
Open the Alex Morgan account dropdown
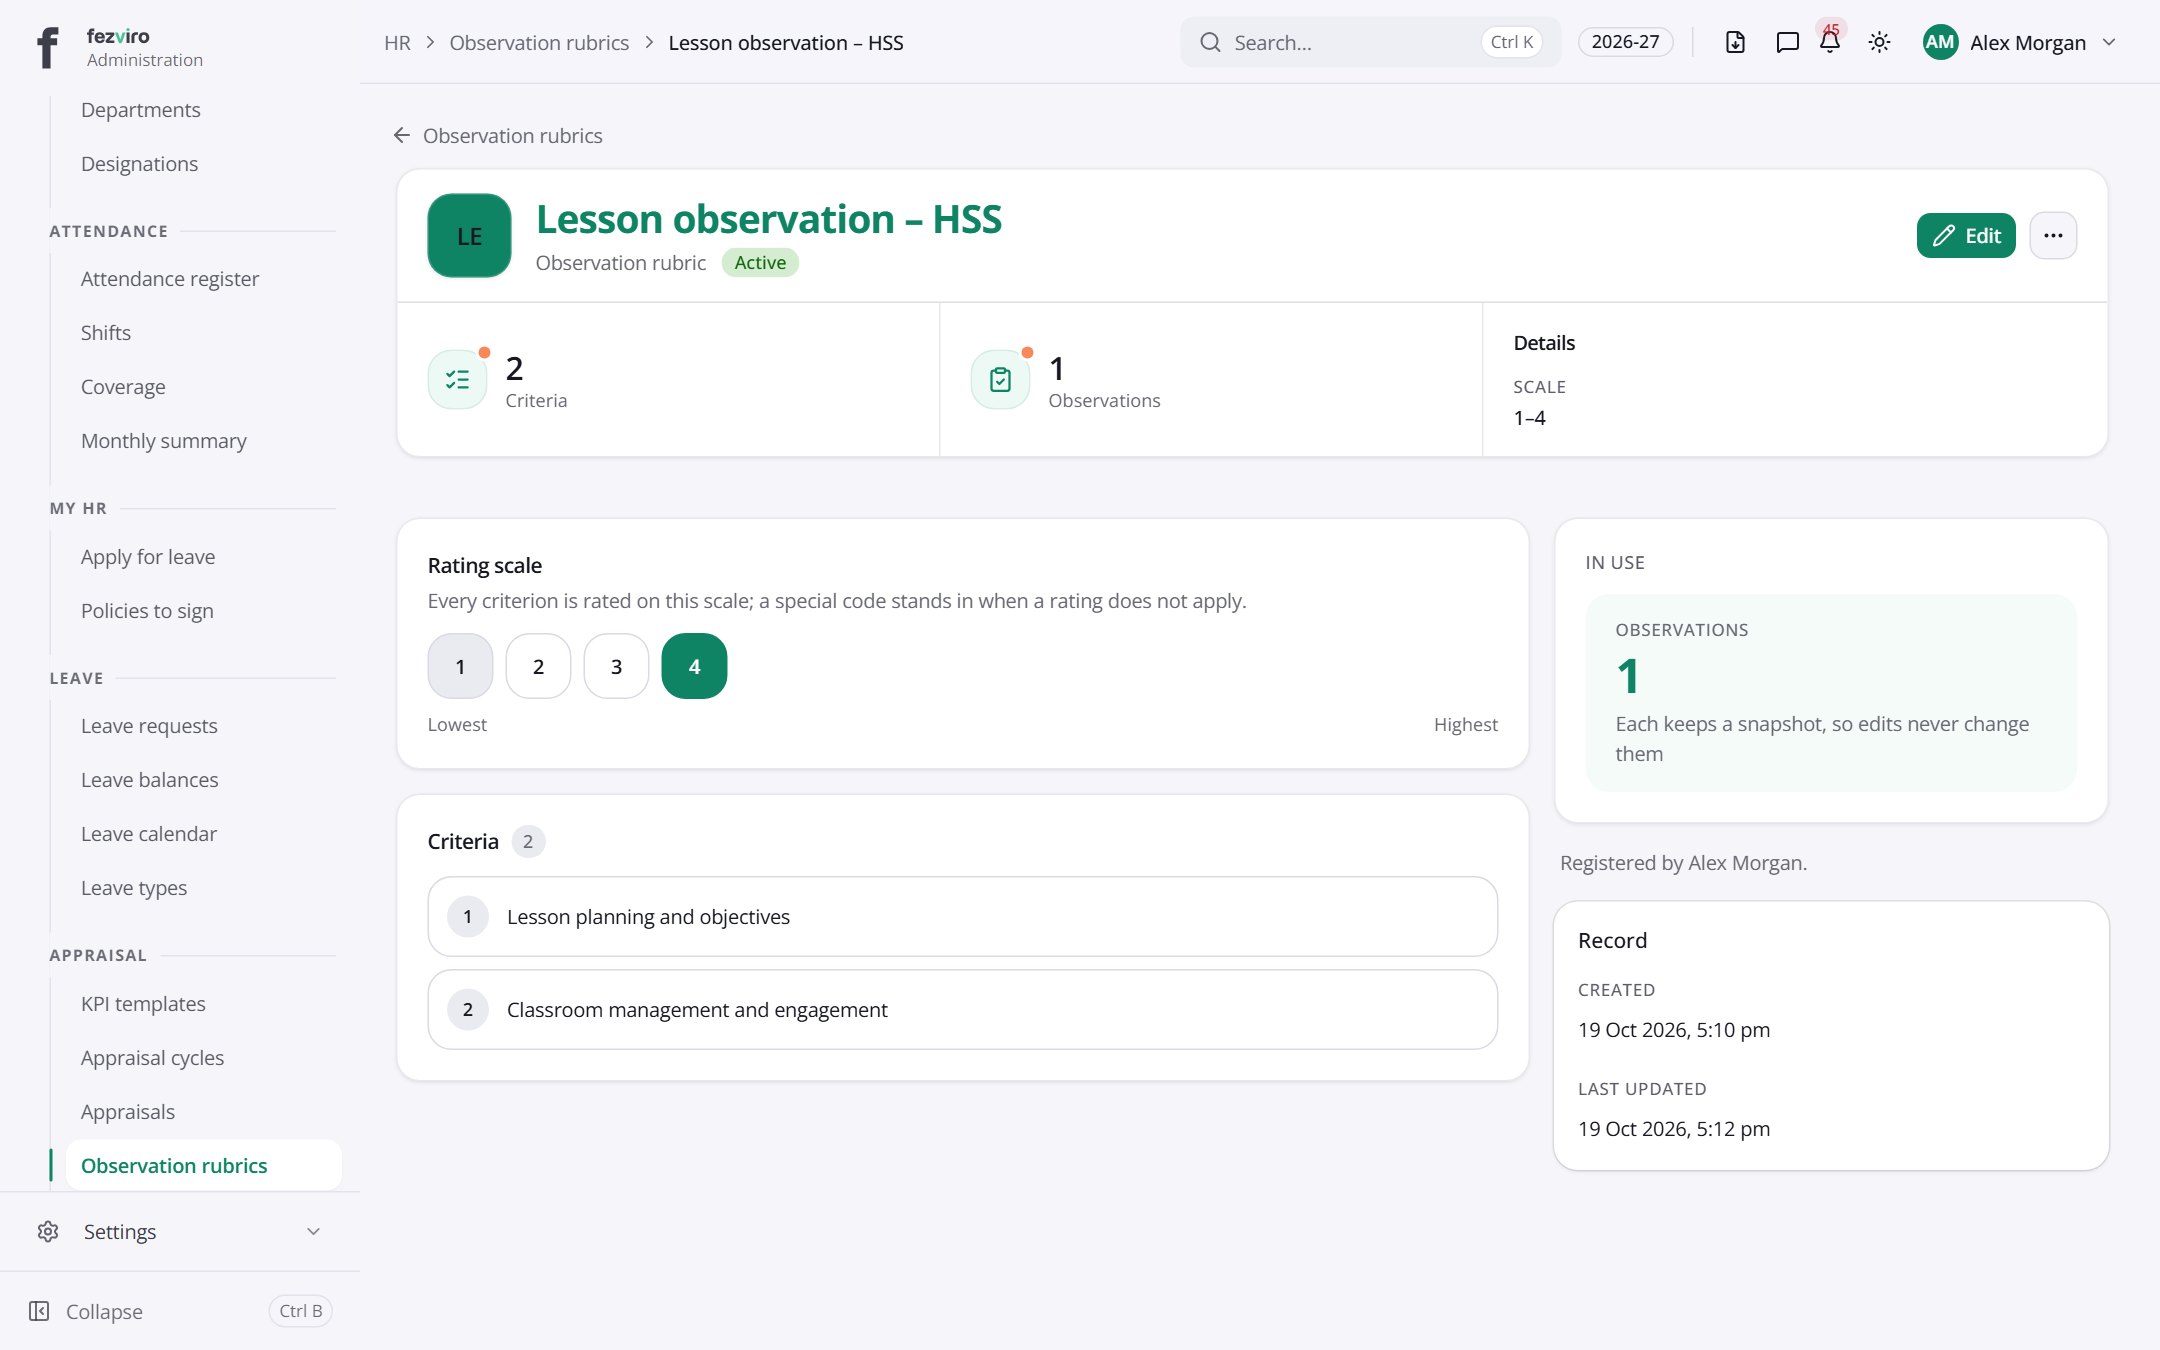pyautogui.click(x=2019, y=42)
